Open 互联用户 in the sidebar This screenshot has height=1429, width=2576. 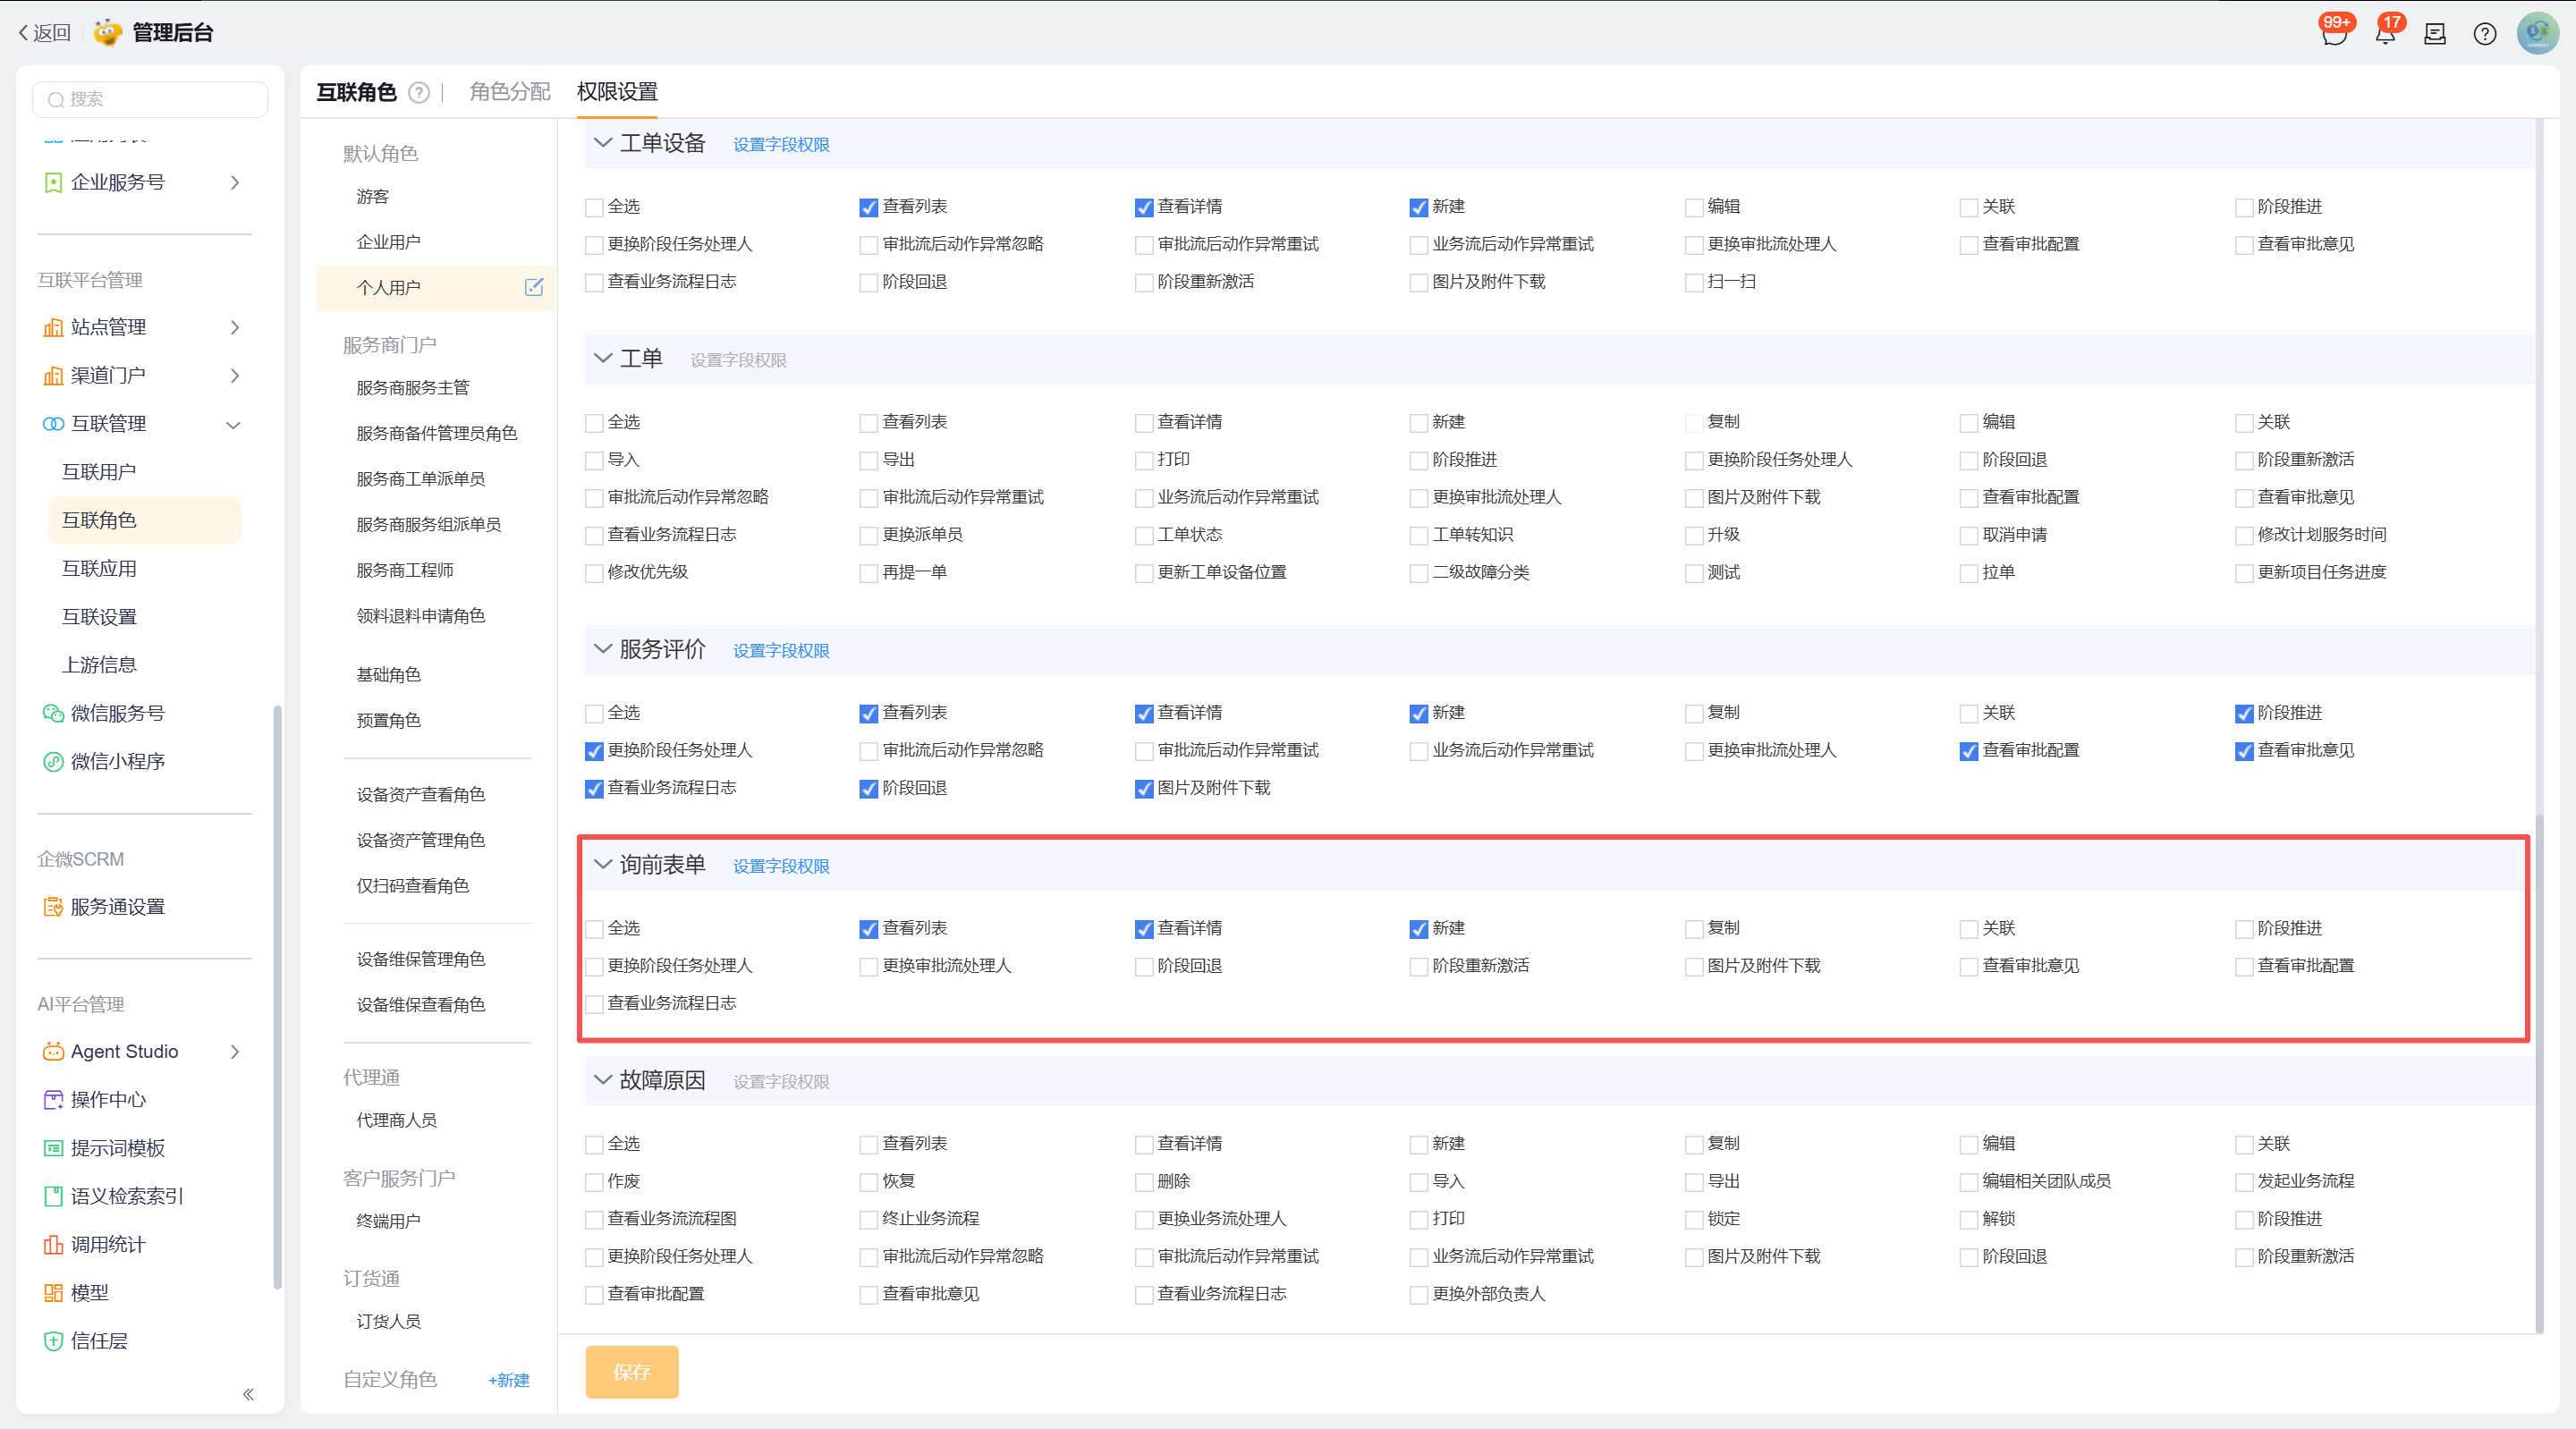click(x=99, y=472)
